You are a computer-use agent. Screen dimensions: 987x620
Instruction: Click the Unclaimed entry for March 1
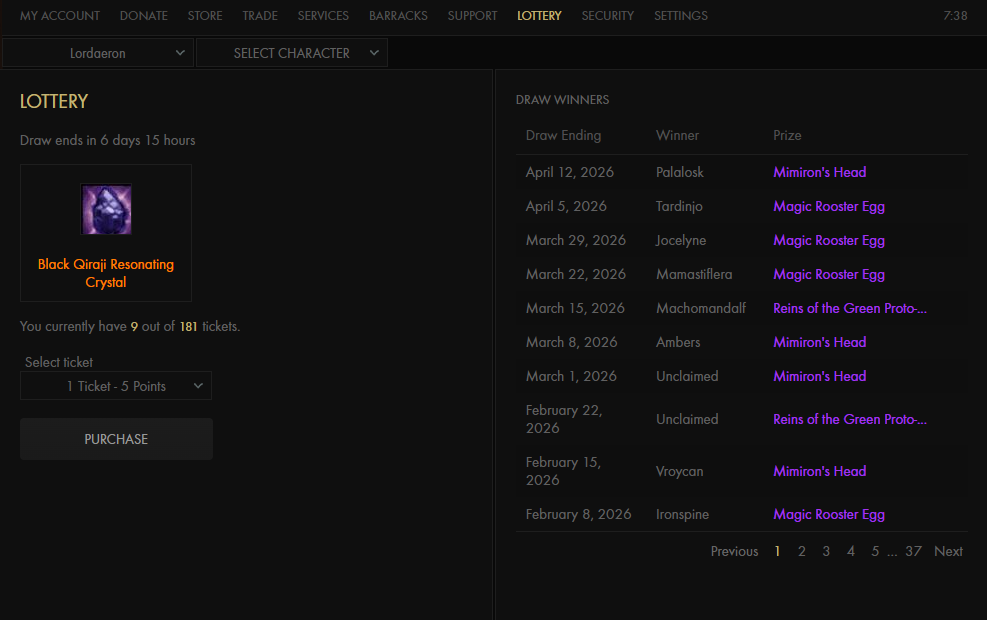(687, 376)
